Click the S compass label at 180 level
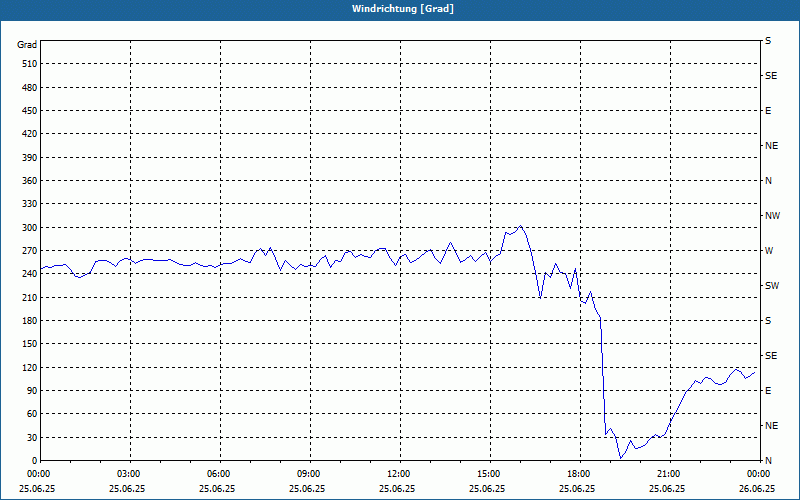 click(768, 321)
